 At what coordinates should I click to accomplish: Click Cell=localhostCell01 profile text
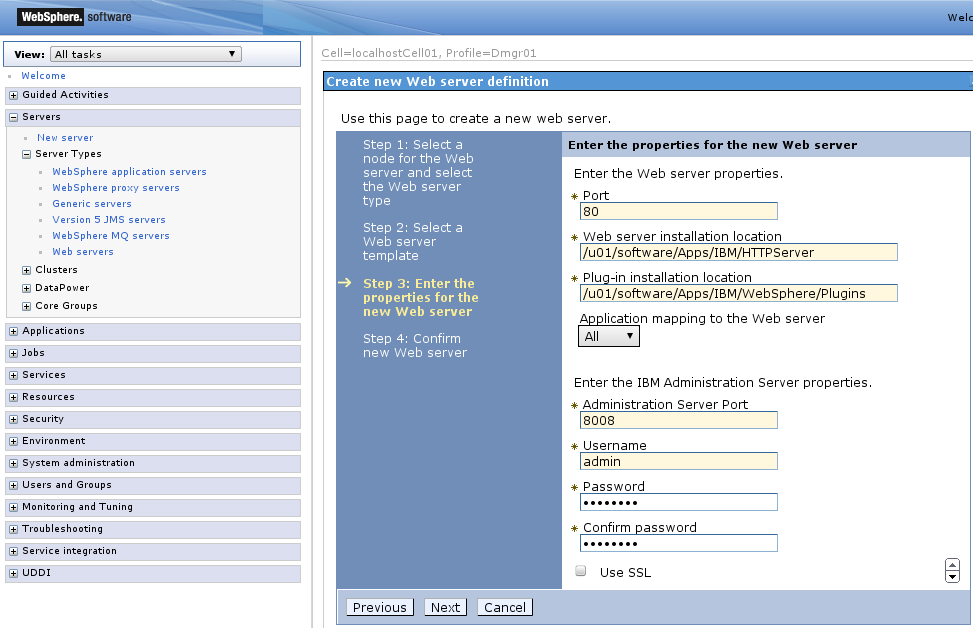point(429,53)
